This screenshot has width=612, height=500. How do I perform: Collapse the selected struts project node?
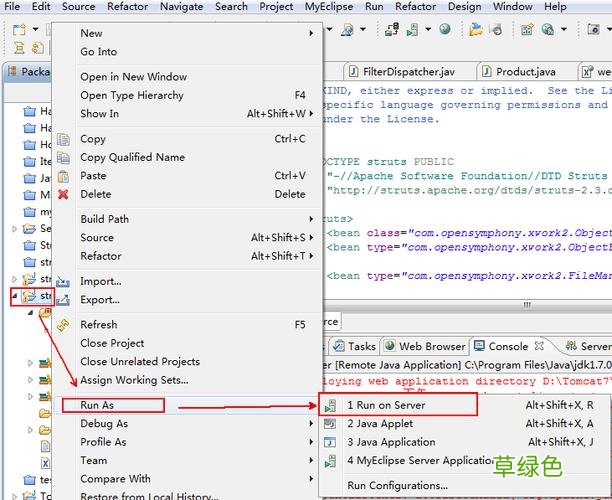click(x=14, y=296)
